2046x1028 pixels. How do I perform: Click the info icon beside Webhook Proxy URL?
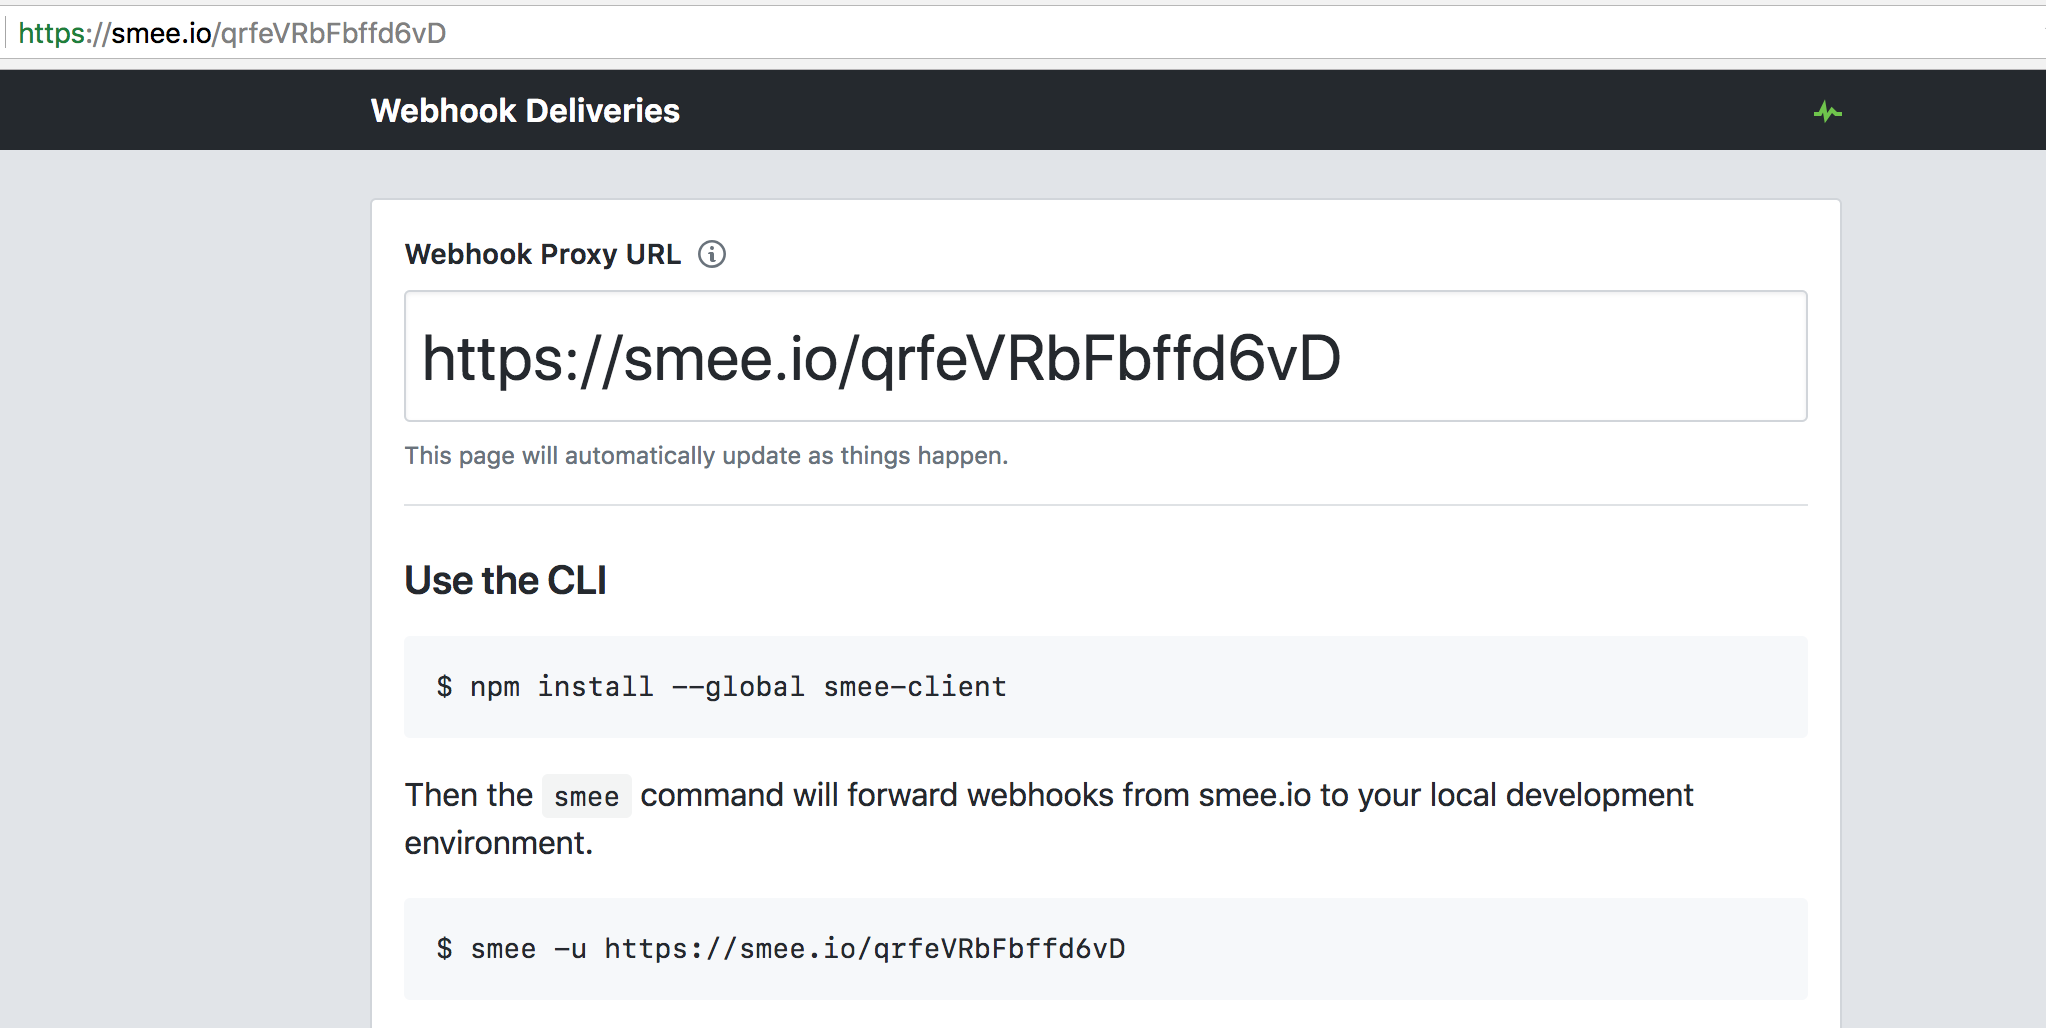pyautogui.click(x=712, y=255)
